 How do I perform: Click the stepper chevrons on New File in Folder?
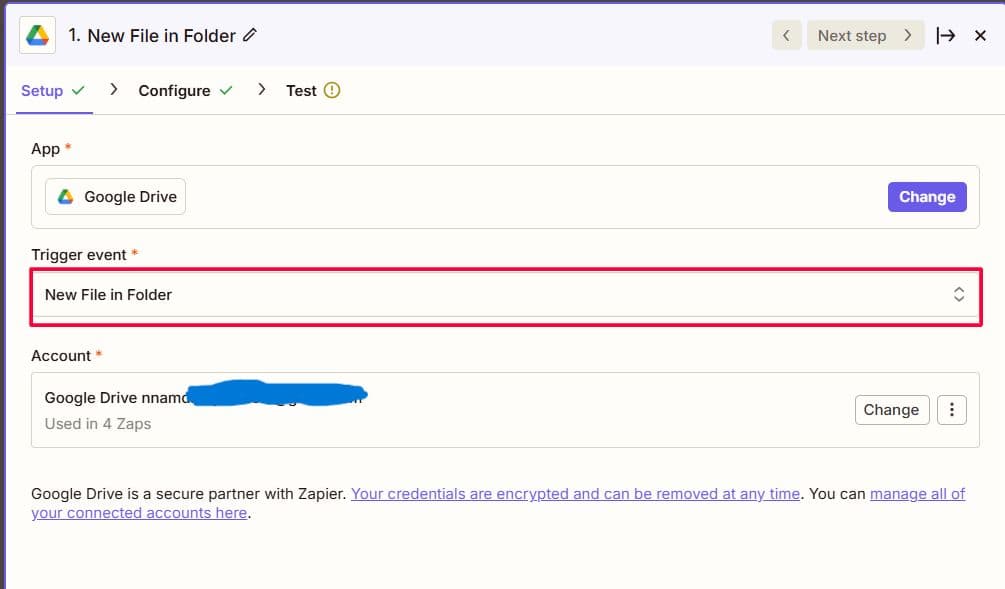[x=958, y=294]
